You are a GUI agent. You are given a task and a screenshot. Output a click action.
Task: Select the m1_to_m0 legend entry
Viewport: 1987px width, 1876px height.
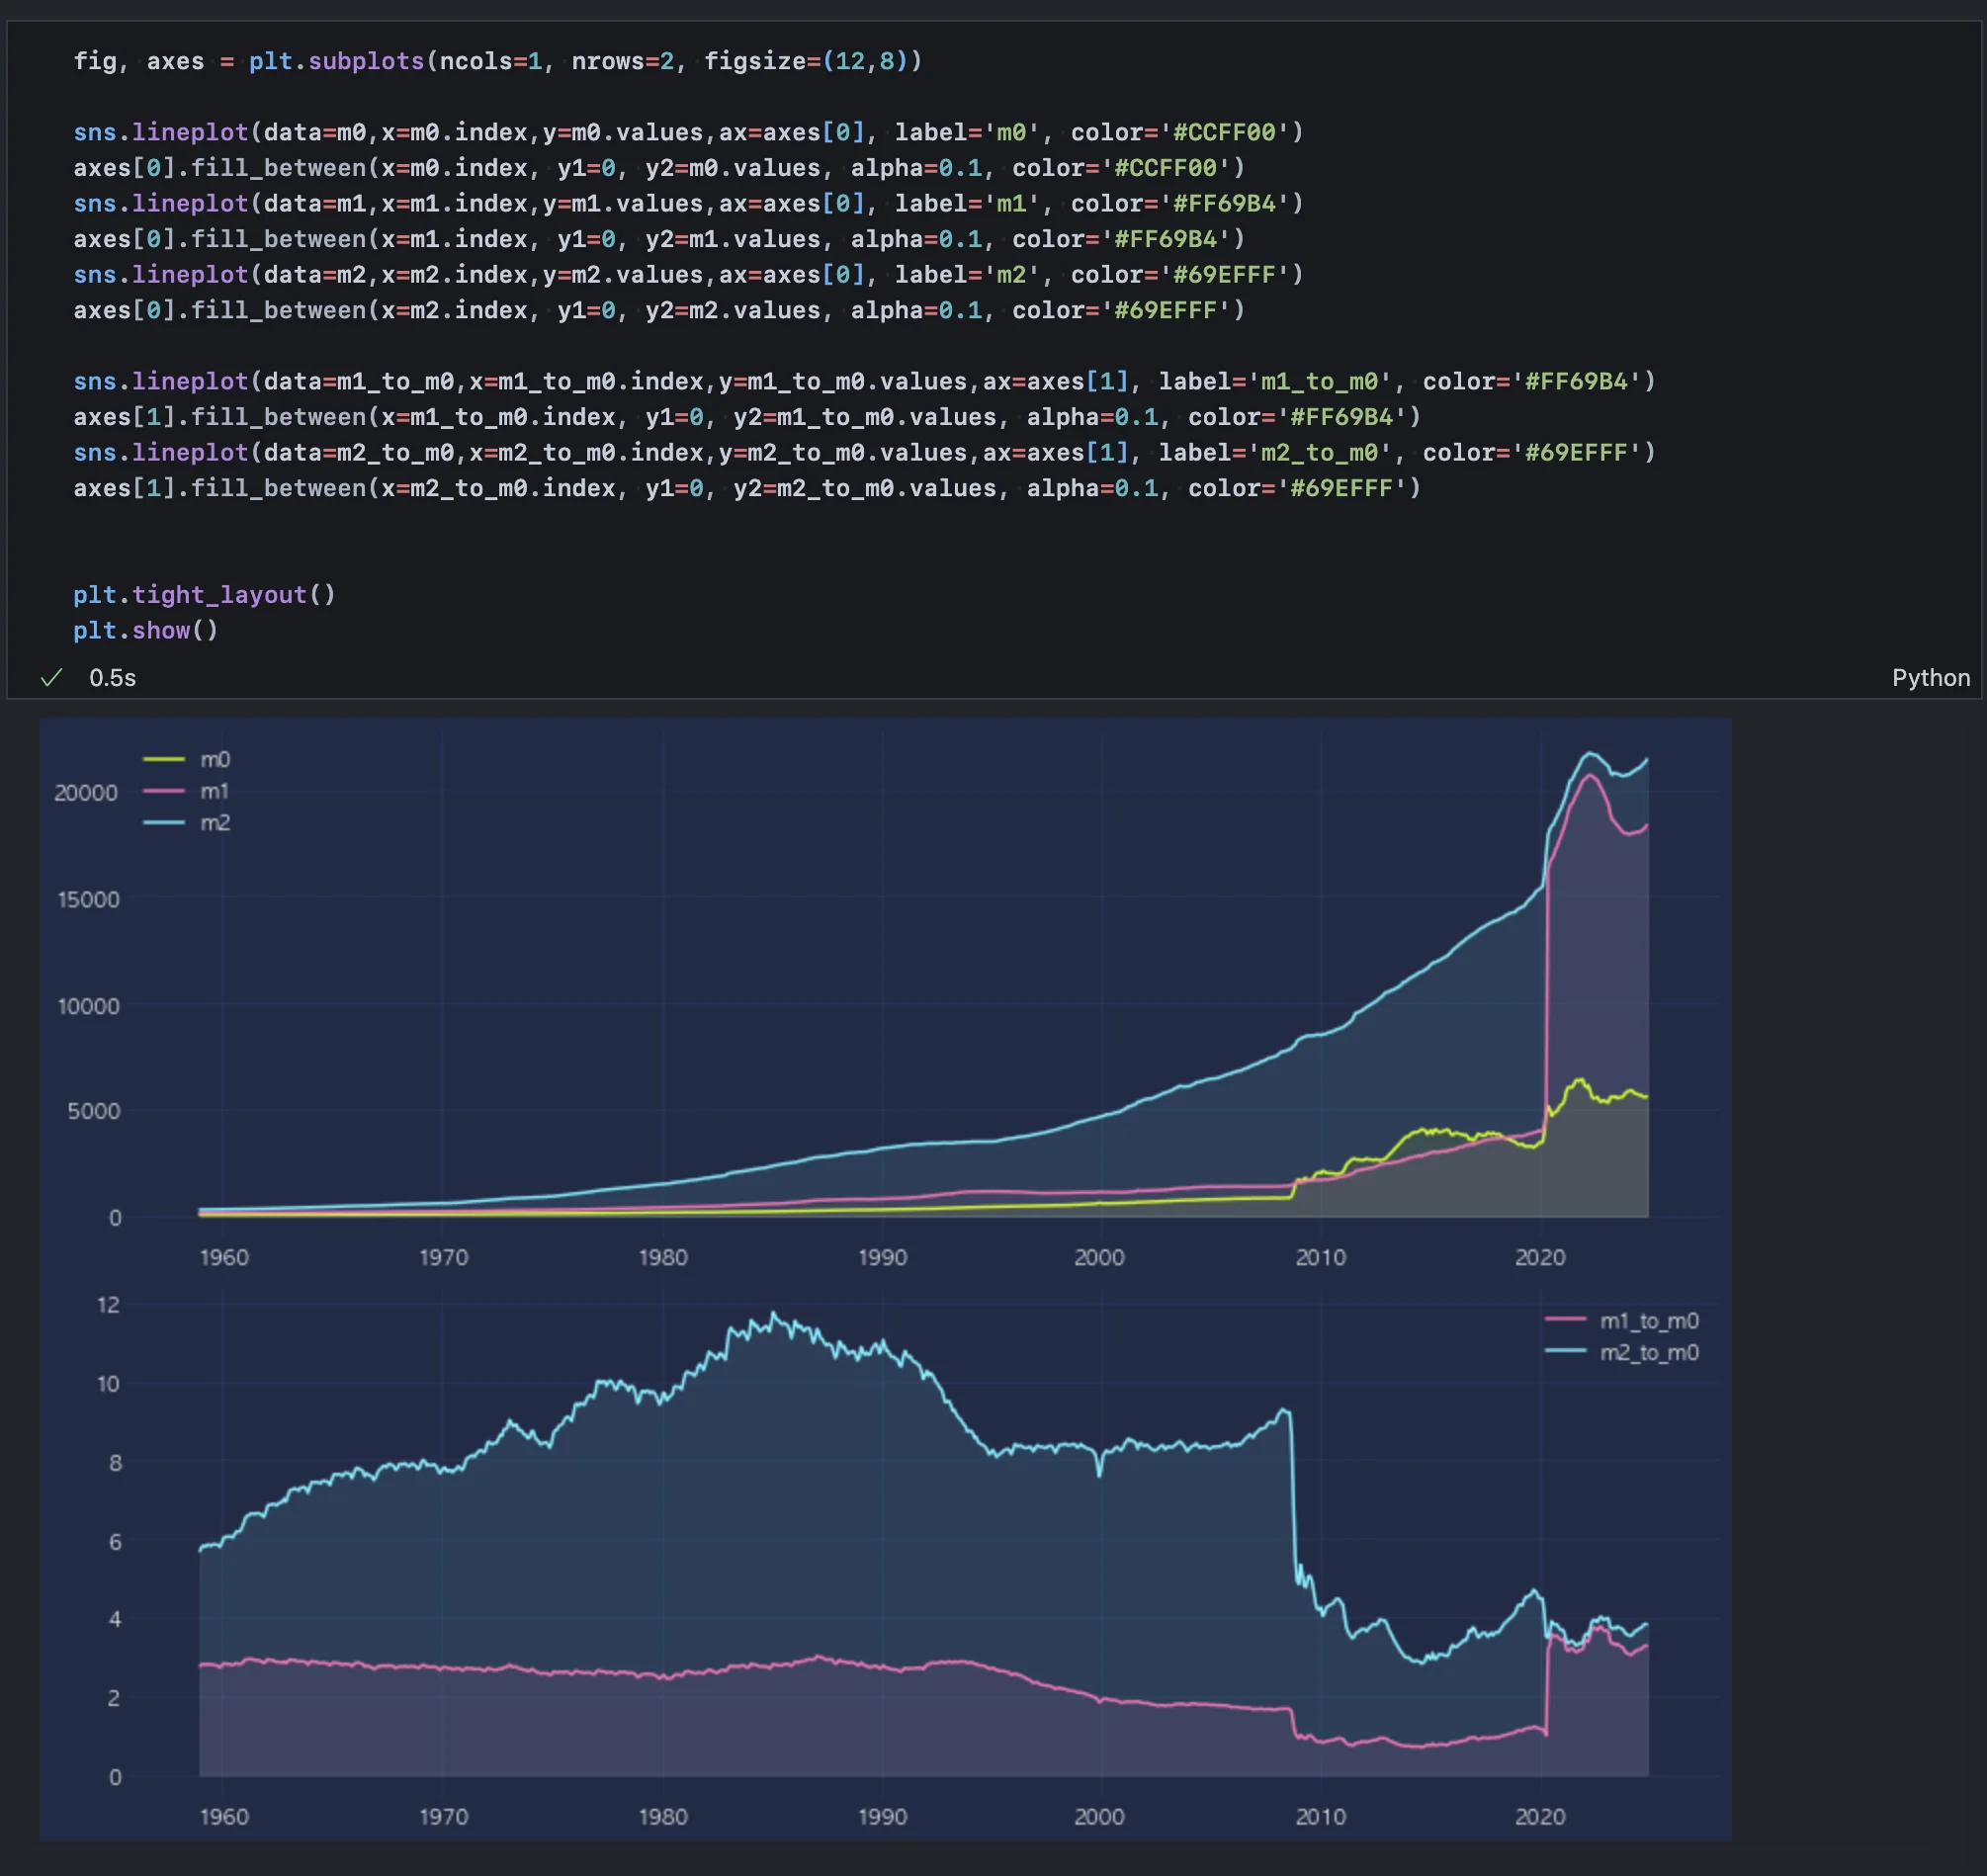(1648, 1321)
